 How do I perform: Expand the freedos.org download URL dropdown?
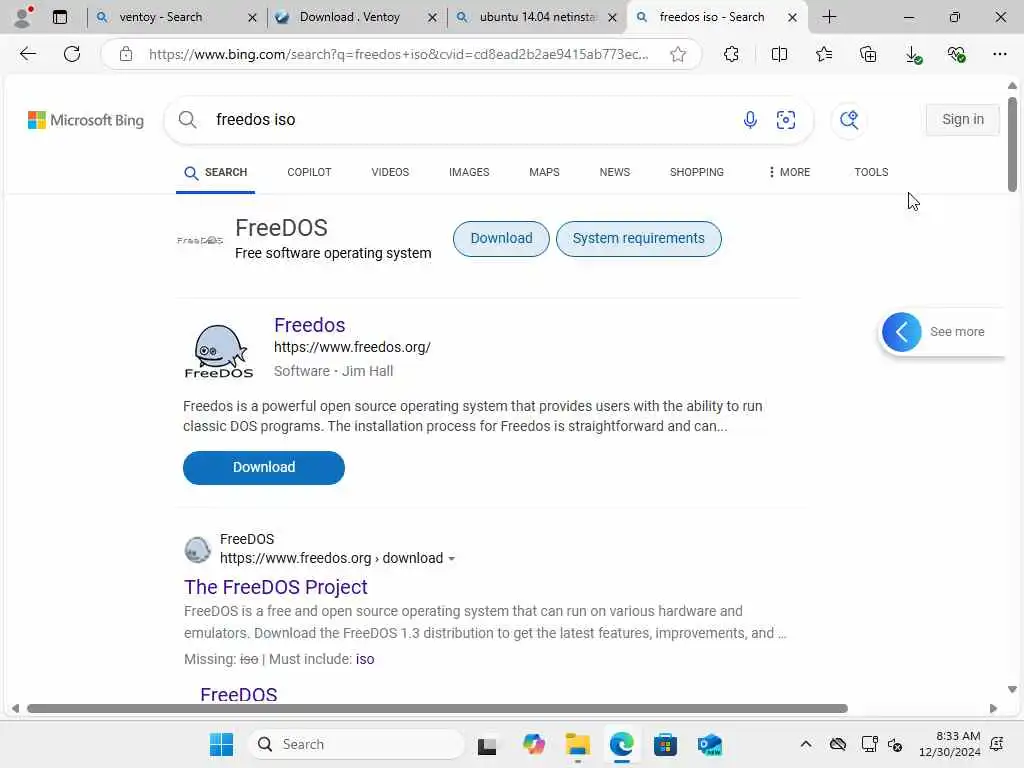451,559
